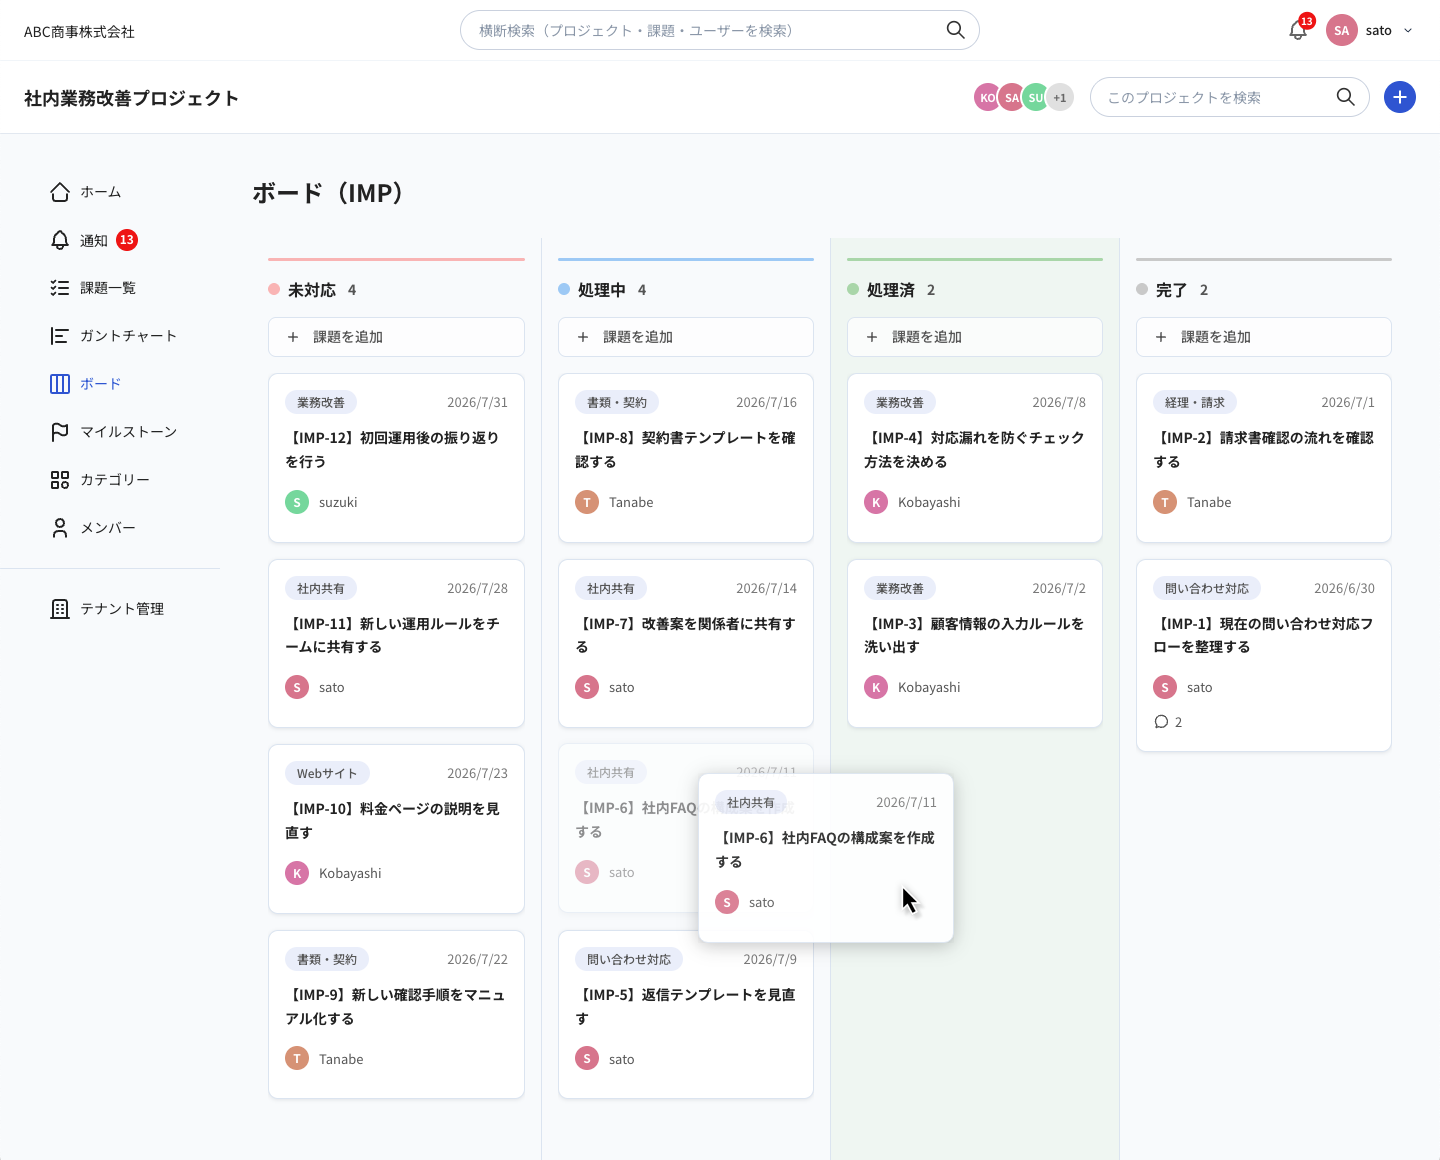
Task: Open メンバー in the sidebar
Action: click(x=93, y=528)
